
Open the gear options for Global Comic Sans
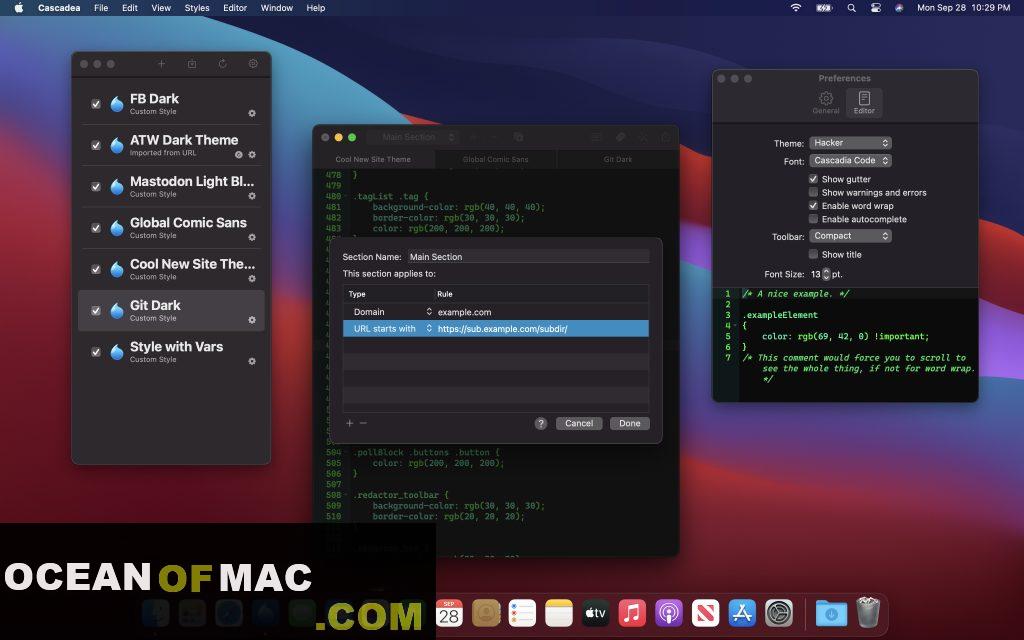tap(252, 237)
